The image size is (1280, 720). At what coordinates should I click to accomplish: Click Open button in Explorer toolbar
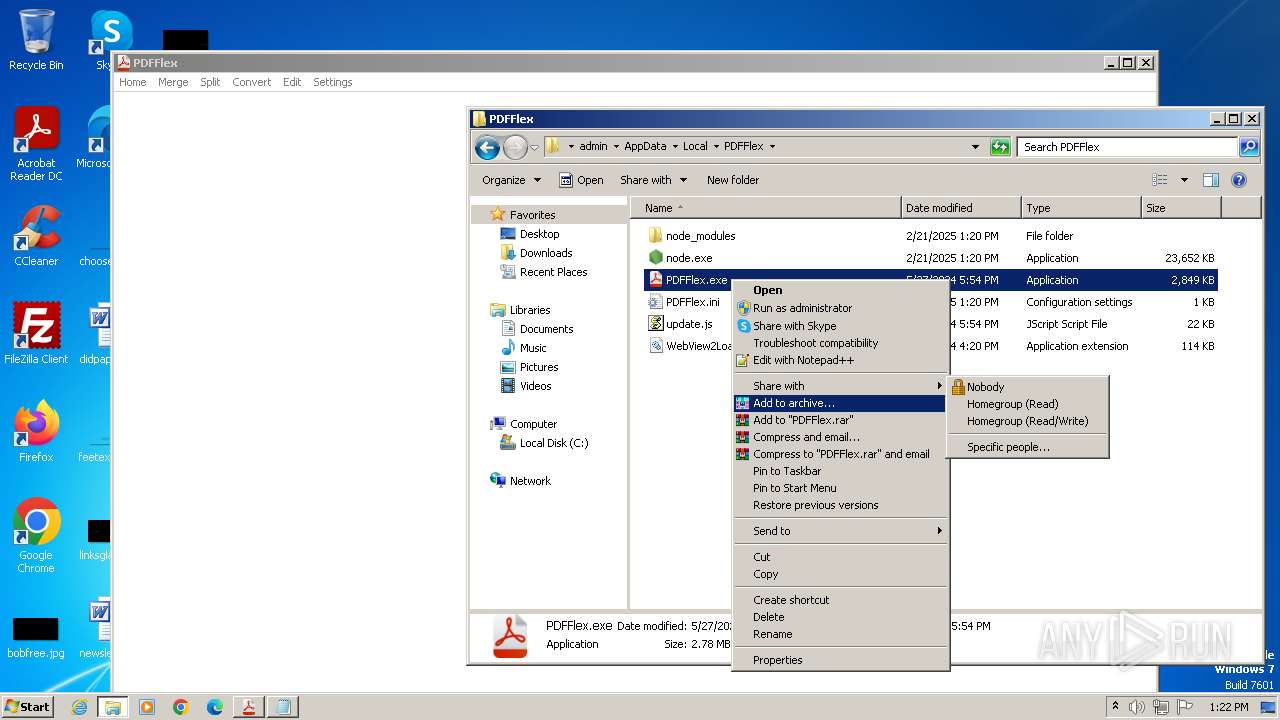point(581,180)
